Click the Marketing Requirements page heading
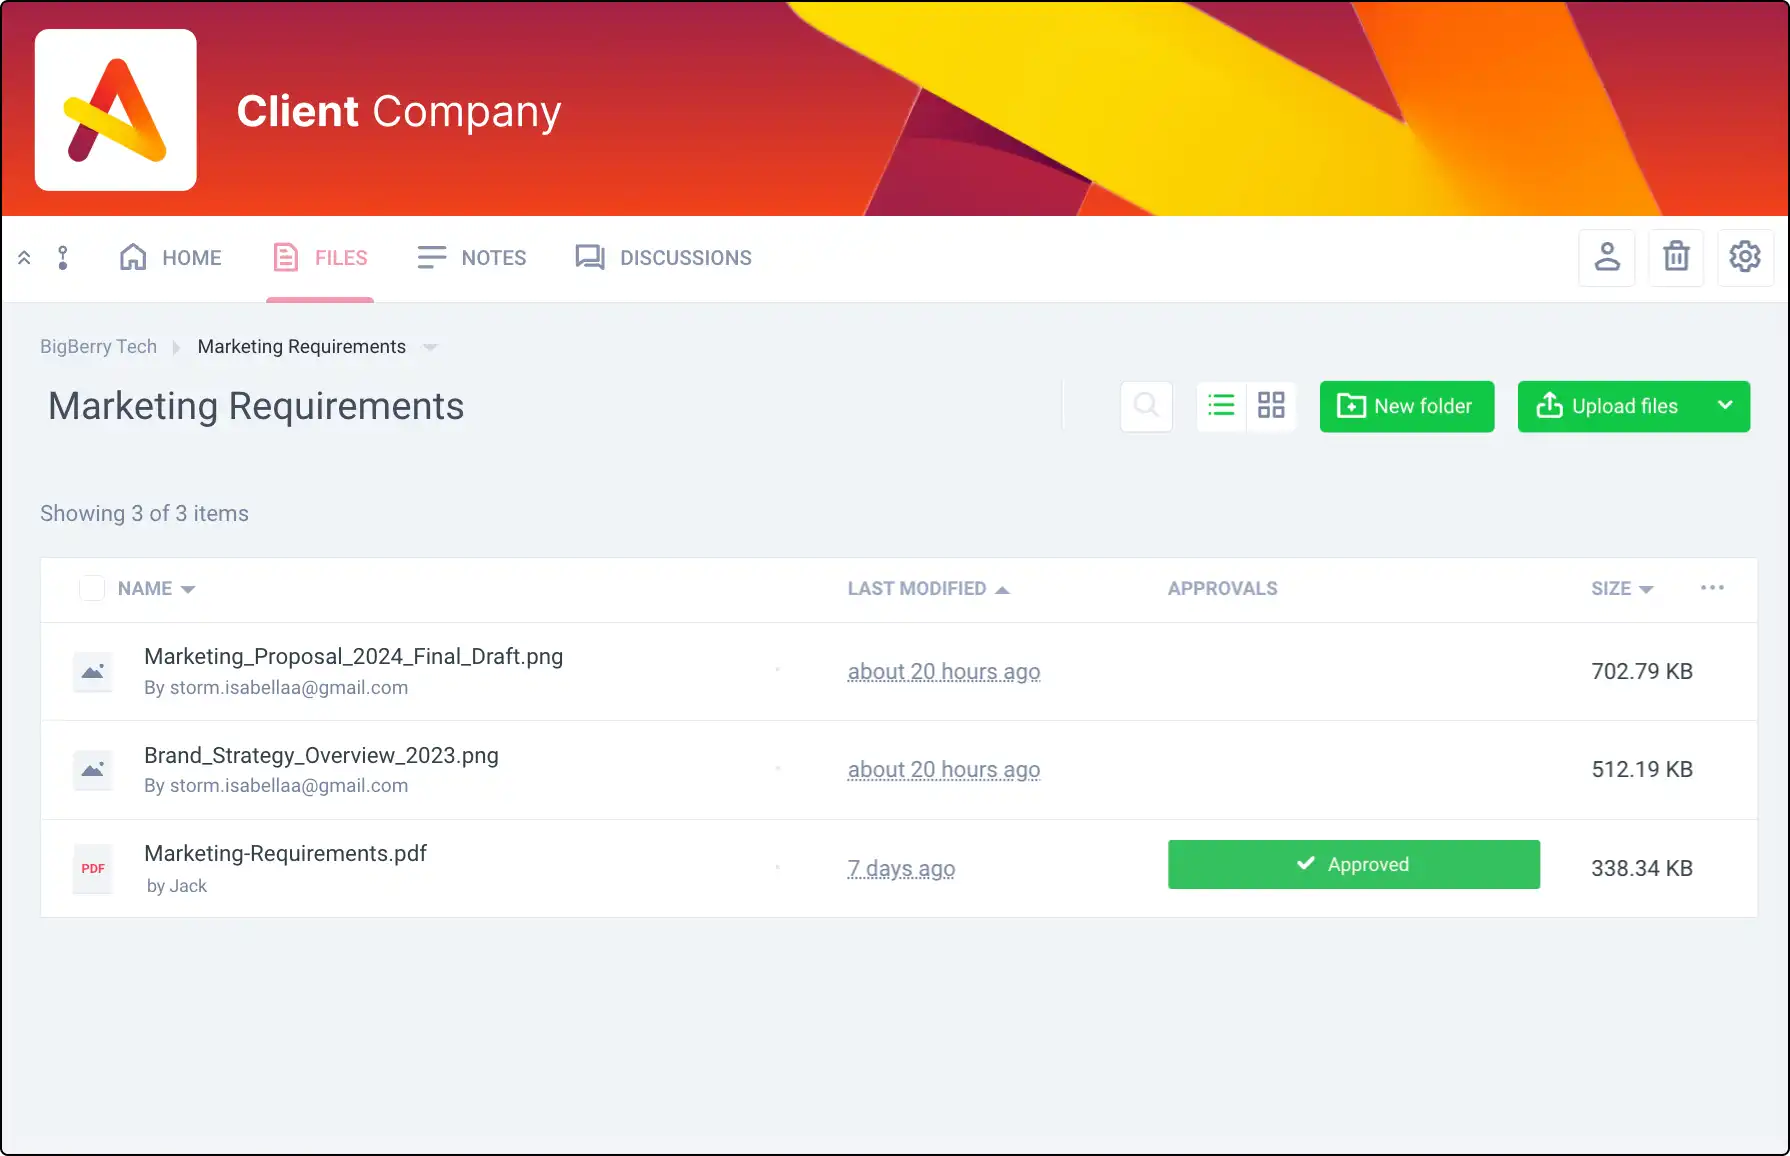This screenshot has height=1156, width=1790. click(x=256, y=407)
